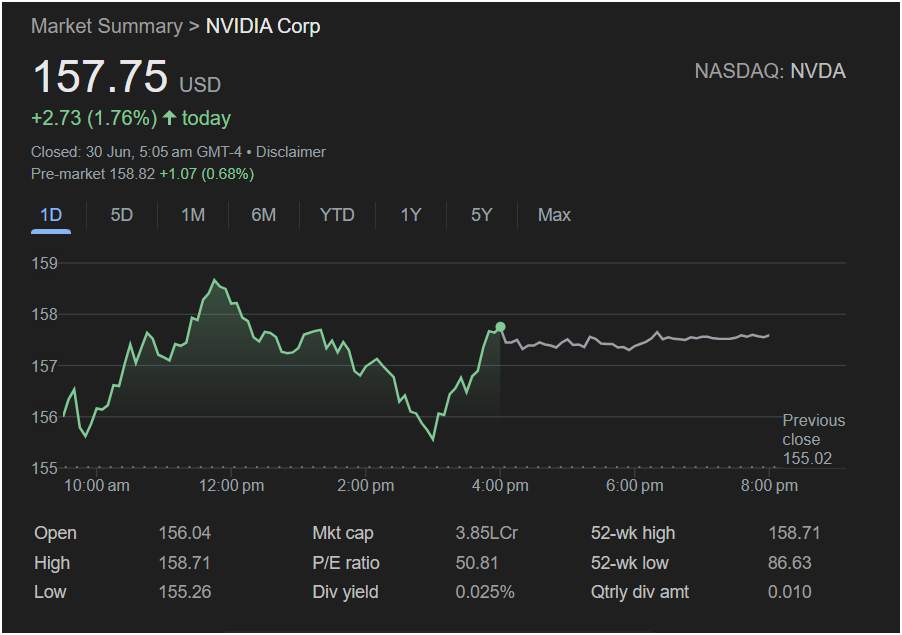
Task: Click the Div yield value 0.025%
Action: pos(485,592)
